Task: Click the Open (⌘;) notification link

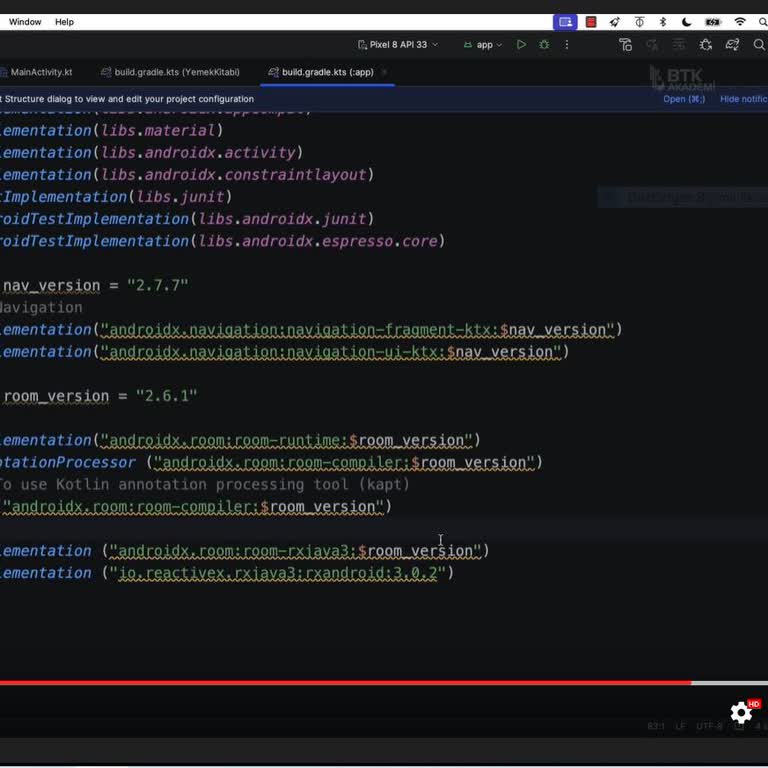Action: pos(684,99)
